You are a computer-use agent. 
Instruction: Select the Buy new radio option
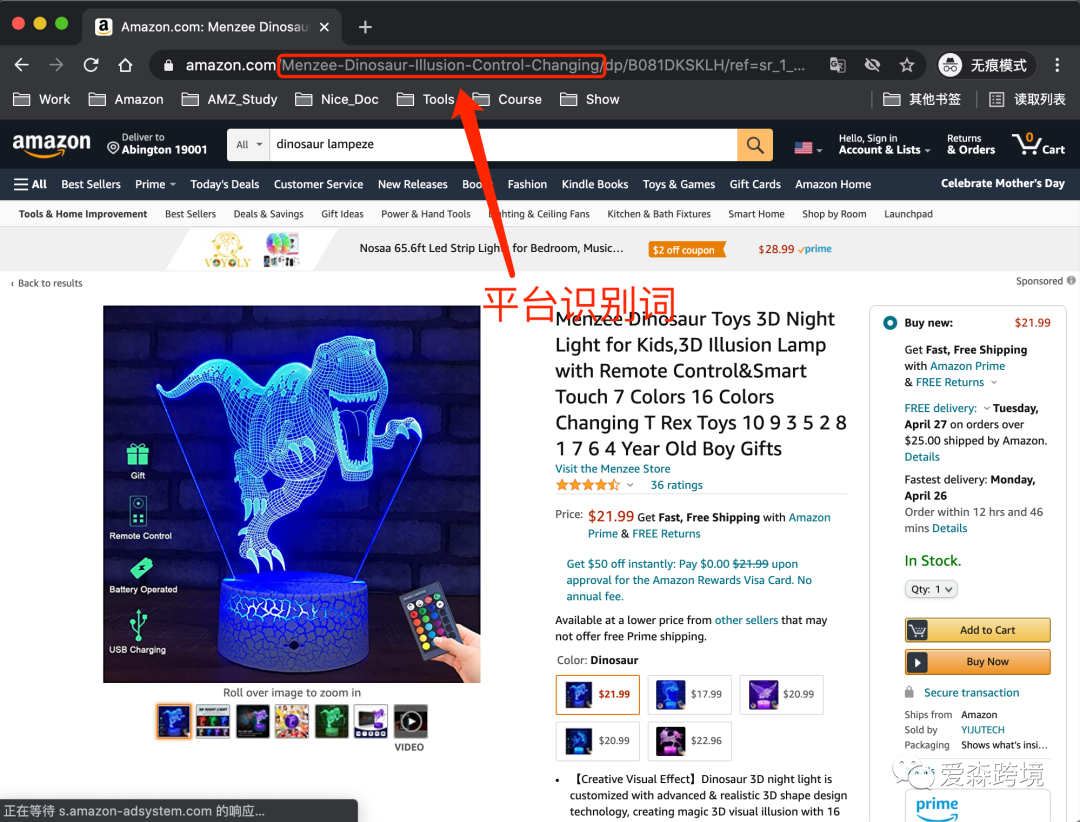coord(890,323)
